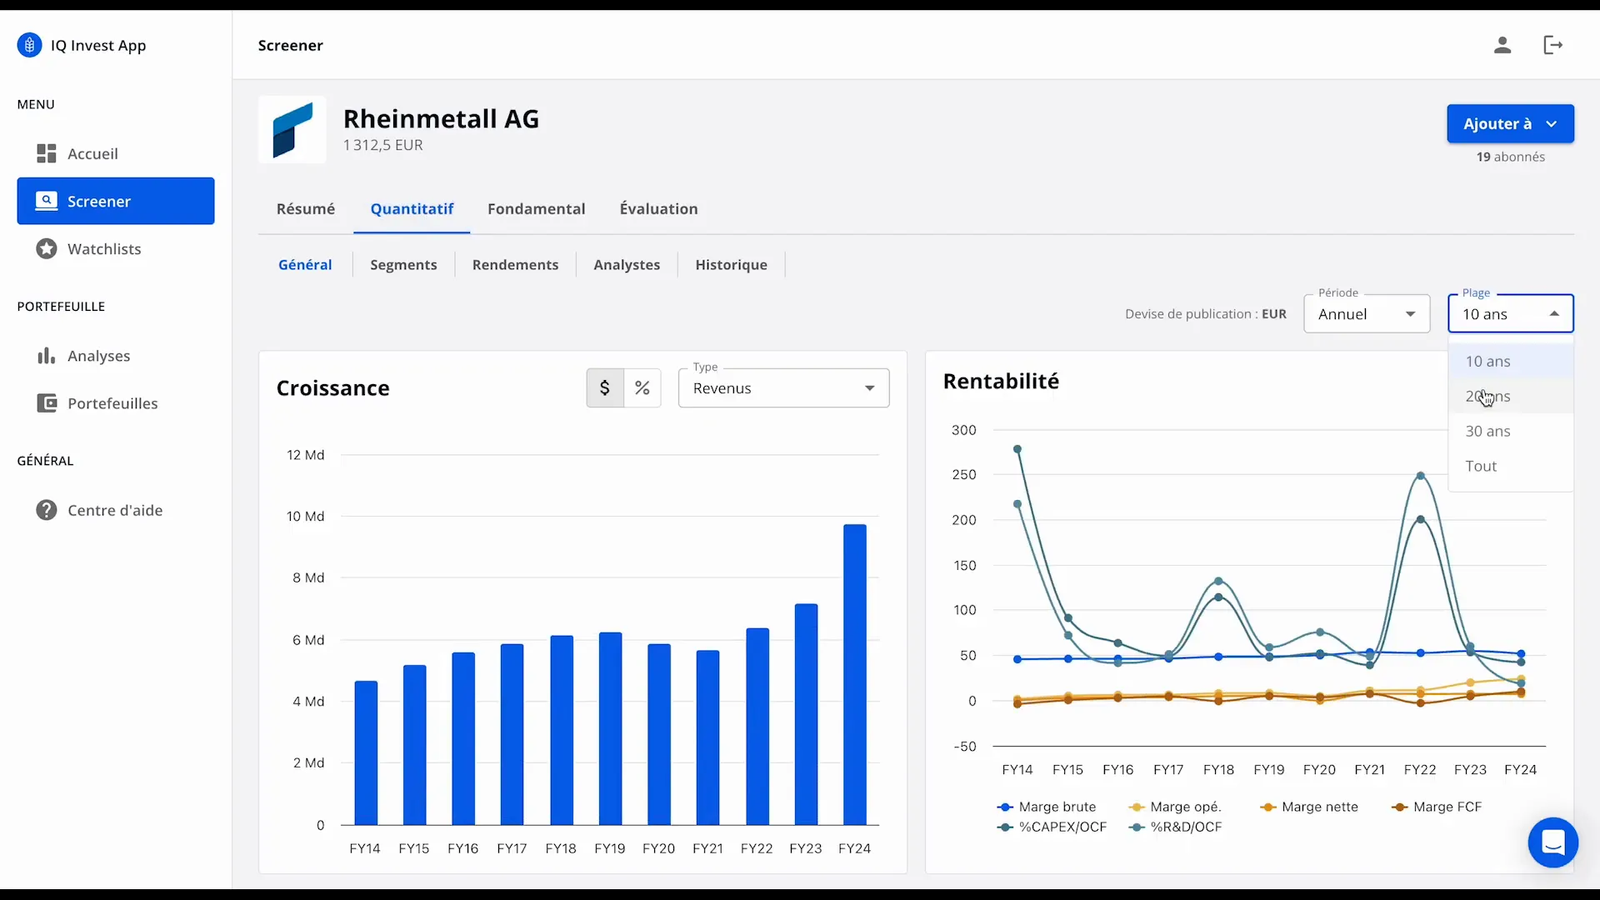Collapse the Plage dropdown field
The width and height of the screenshot is (1600, 900).
coord(1511,314)
